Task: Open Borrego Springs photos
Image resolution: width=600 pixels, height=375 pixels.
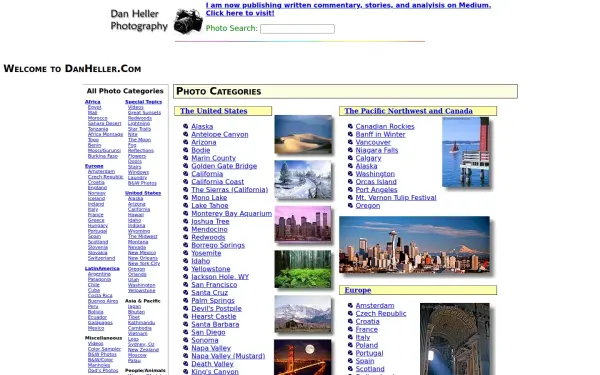Action: click(x=218, y=245)
